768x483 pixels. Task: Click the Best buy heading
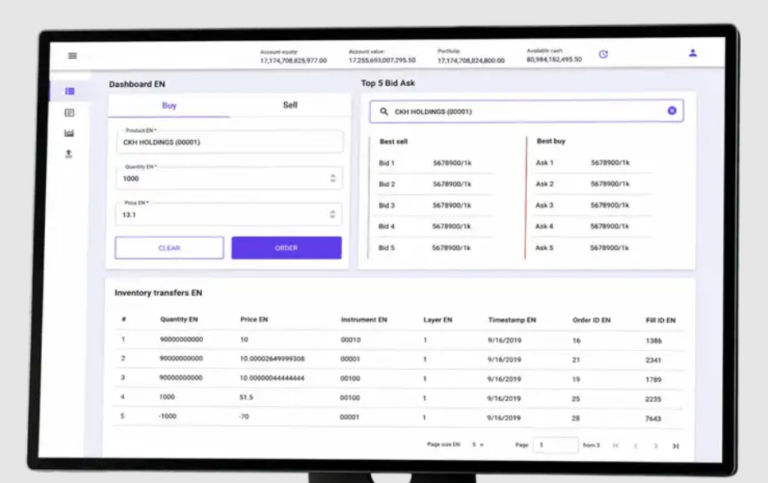(551, 141)
